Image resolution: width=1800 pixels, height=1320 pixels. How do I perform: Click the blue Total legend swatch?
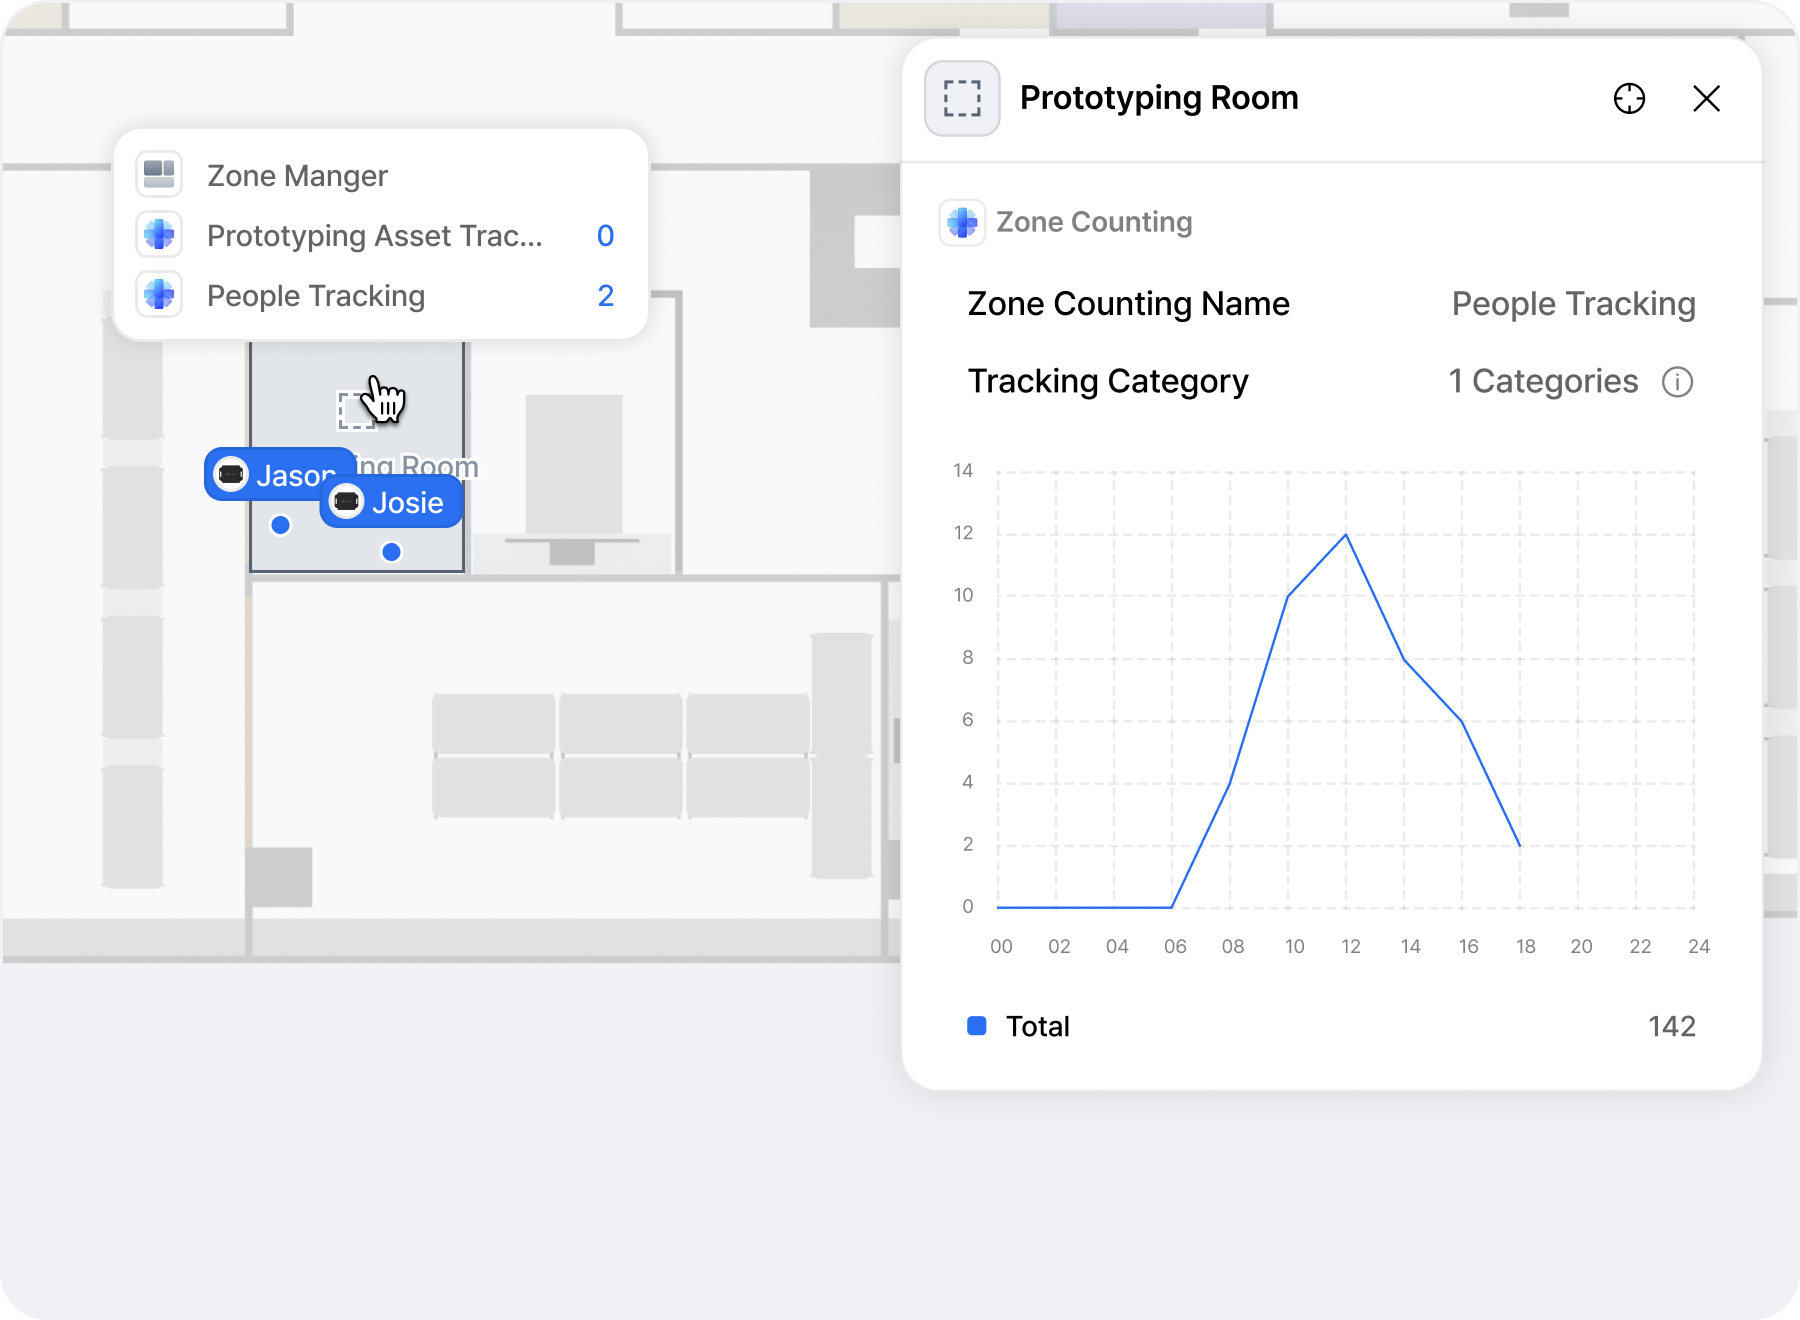977,1026
